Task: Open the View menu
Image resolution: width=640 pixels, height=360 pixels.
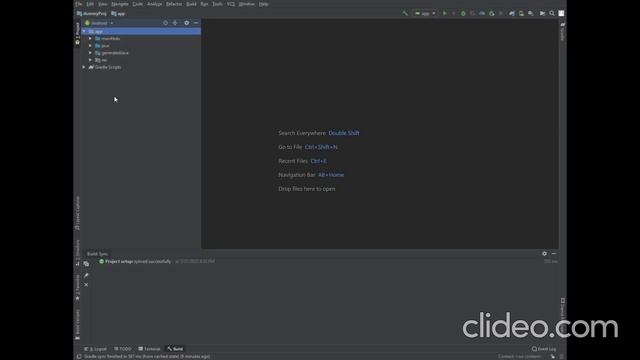Action: (102, 4)
